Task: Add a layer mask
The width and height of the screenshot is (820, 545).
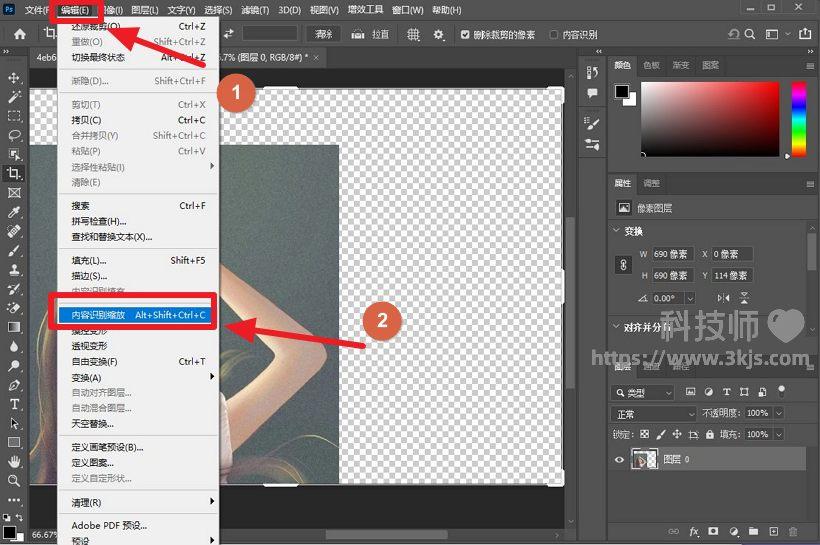Action: click(713, 531)
